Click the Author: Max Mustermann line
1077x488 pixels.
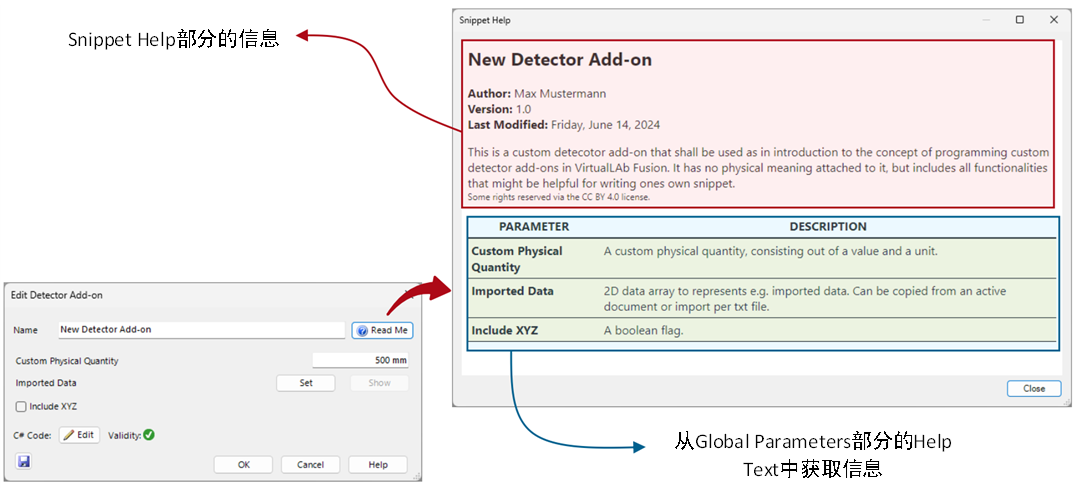537,93
